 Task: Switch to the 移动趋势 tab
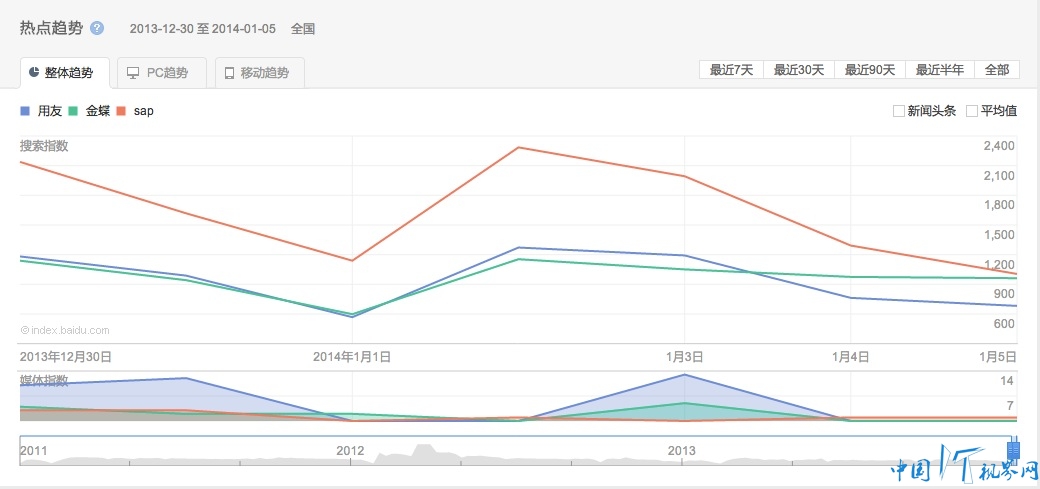260,73
